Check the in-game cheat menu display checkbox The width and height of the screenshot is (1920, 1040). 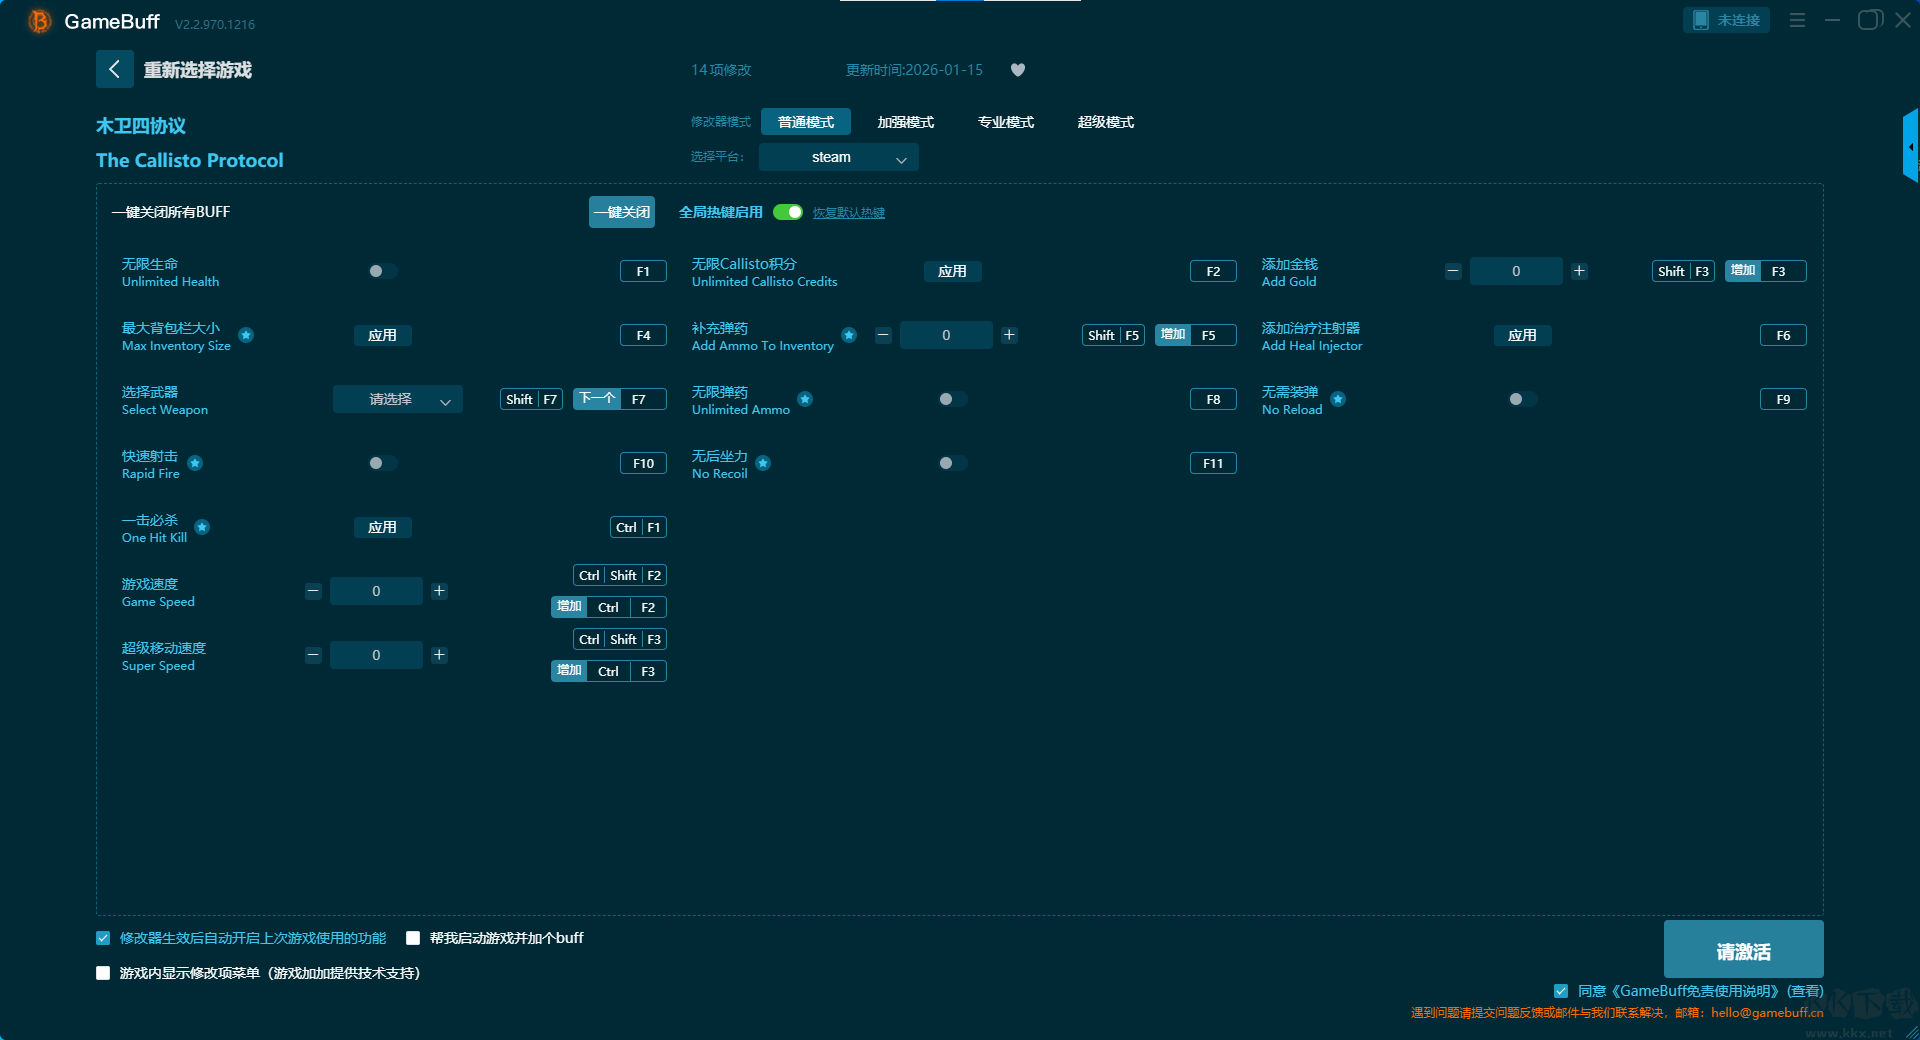pos(103,973)
